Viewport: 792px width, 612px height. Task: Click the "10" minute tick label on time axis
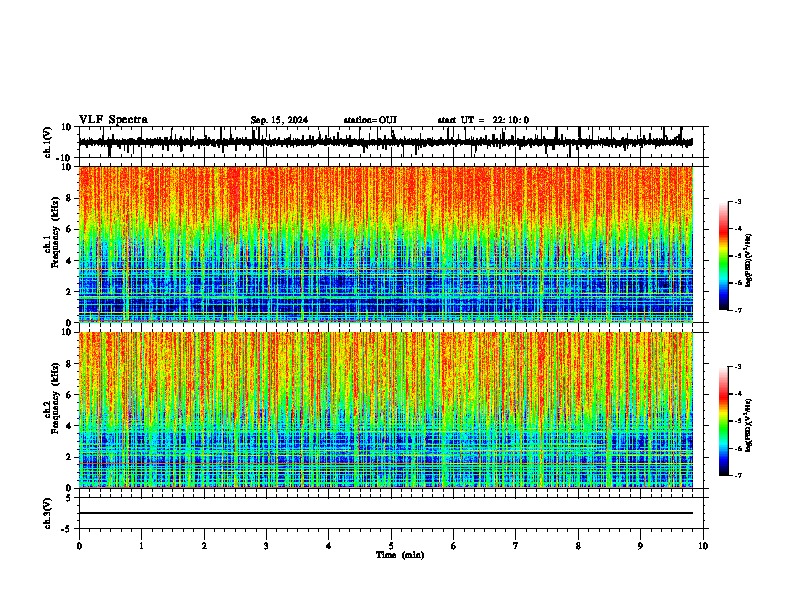coord(703,546)
